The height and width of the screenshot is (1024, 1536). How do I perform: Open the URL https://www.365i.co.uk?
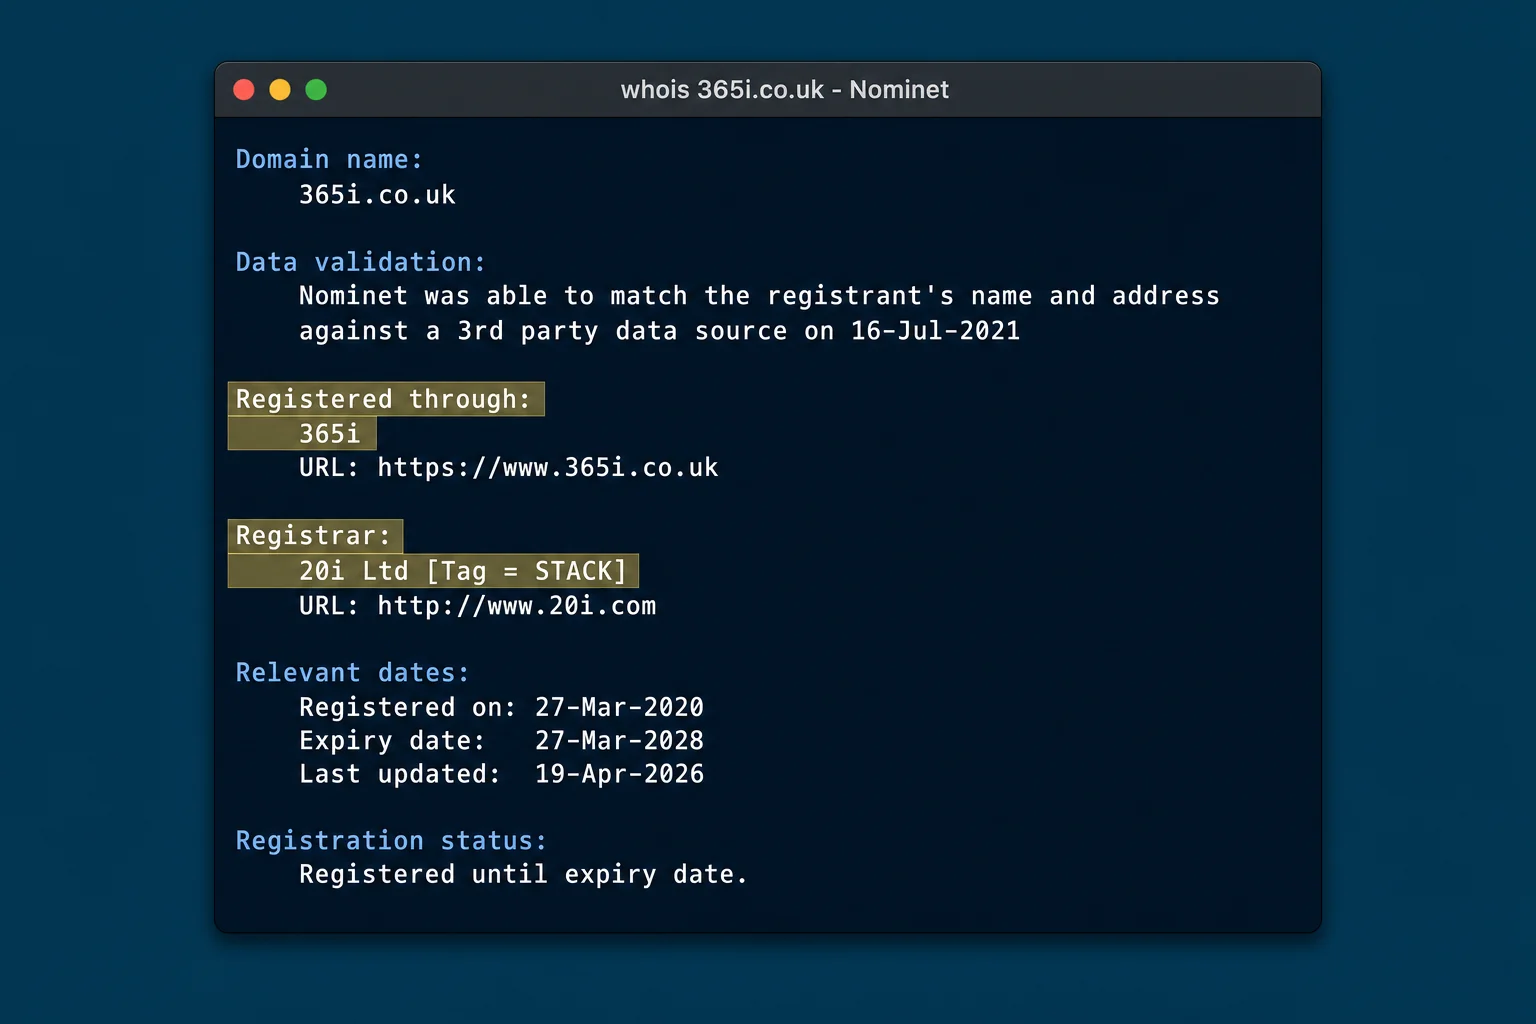[548, 468]
